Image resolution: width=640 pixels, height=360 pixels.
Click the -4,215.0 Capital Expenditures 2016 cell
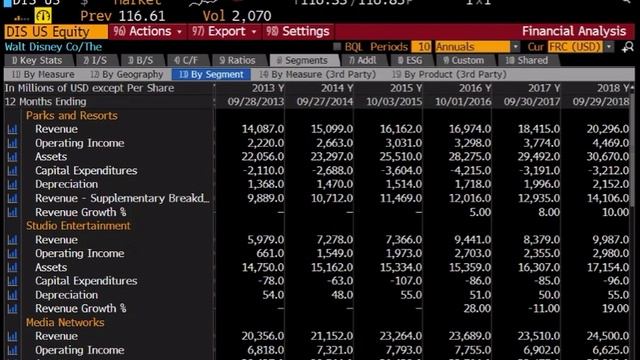471,171
